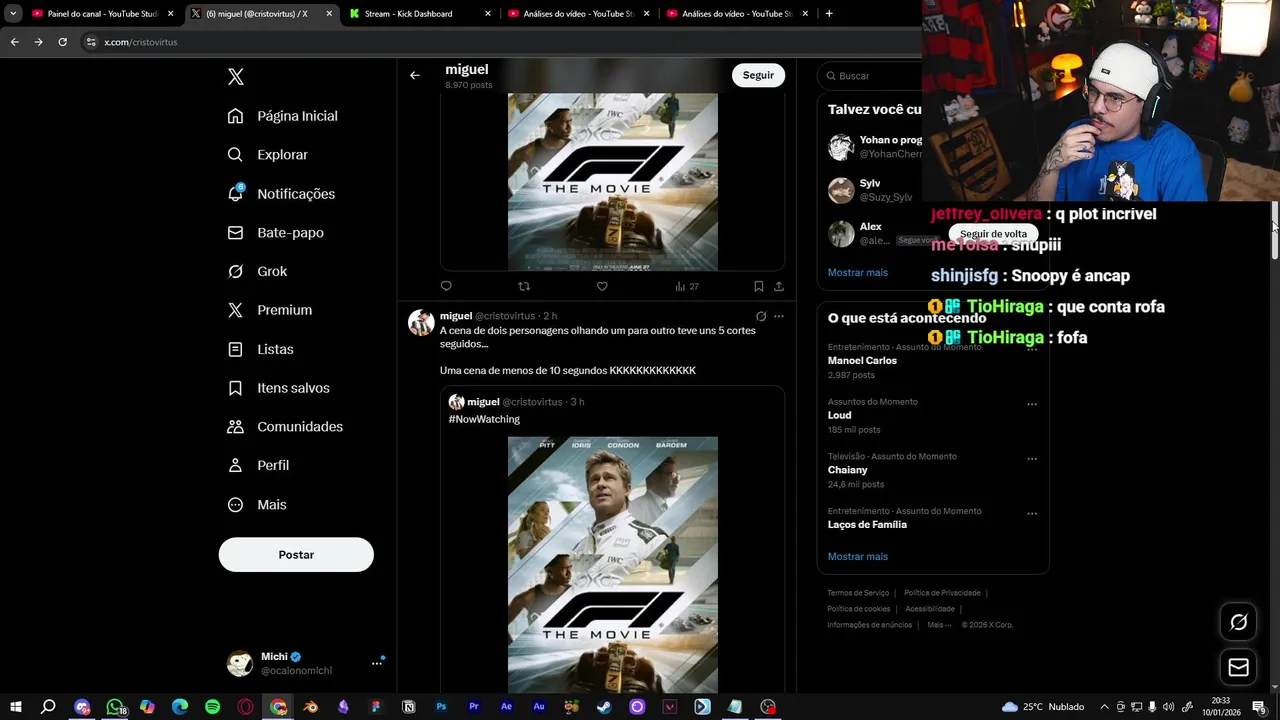Open Bate-papo messages
This screenshot has width=1280, height=720.
pos(276,233)
